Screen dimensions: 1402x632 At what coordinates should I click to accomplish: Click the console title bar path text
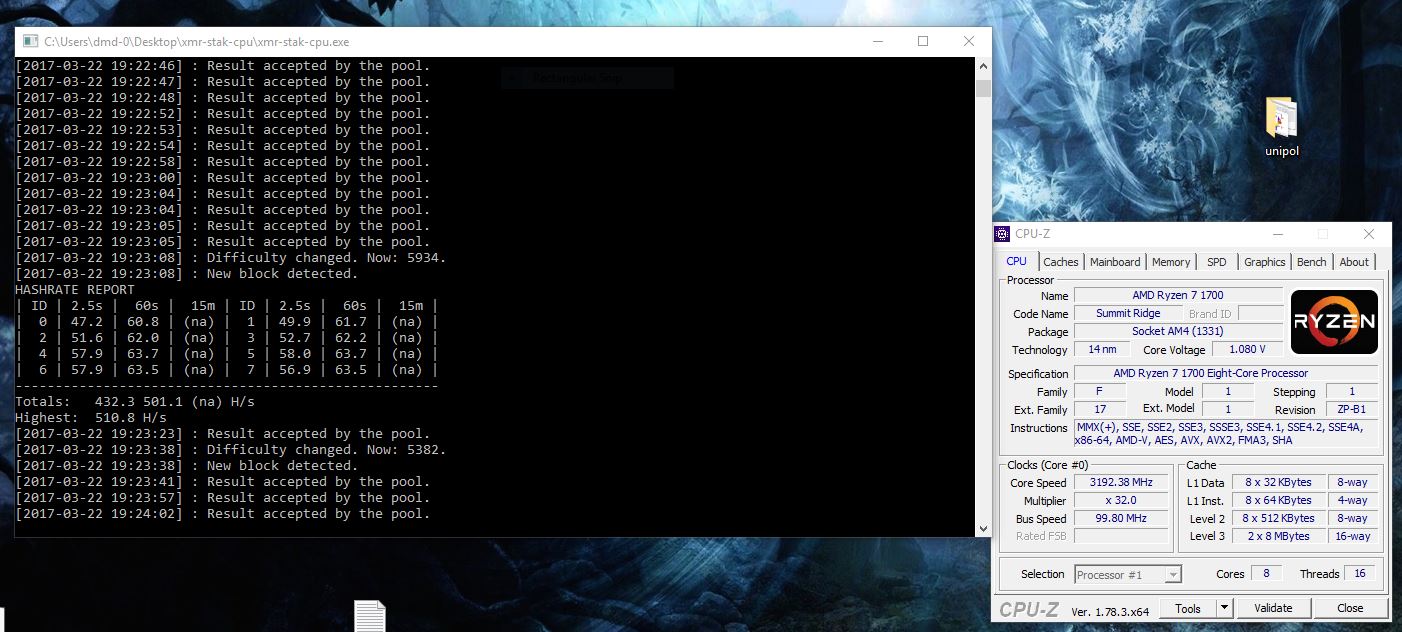click(197, 42)
